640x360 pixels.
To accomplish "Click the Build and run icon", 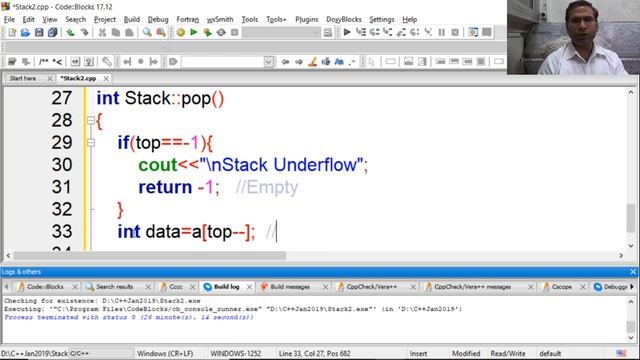I will [x=207, y=32].
